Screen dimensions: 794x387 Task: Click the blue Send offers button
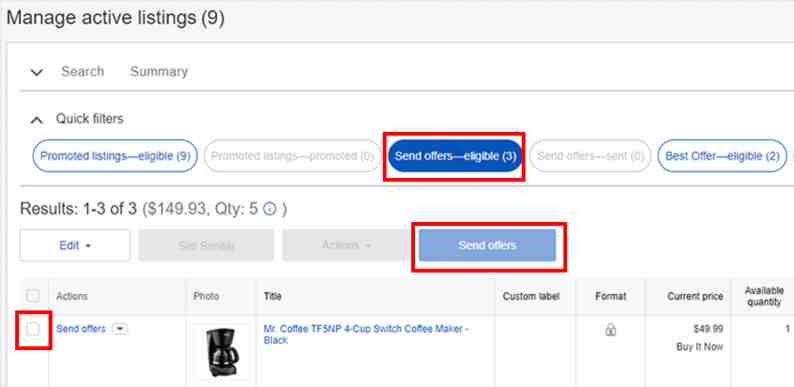tap(487, 246)
